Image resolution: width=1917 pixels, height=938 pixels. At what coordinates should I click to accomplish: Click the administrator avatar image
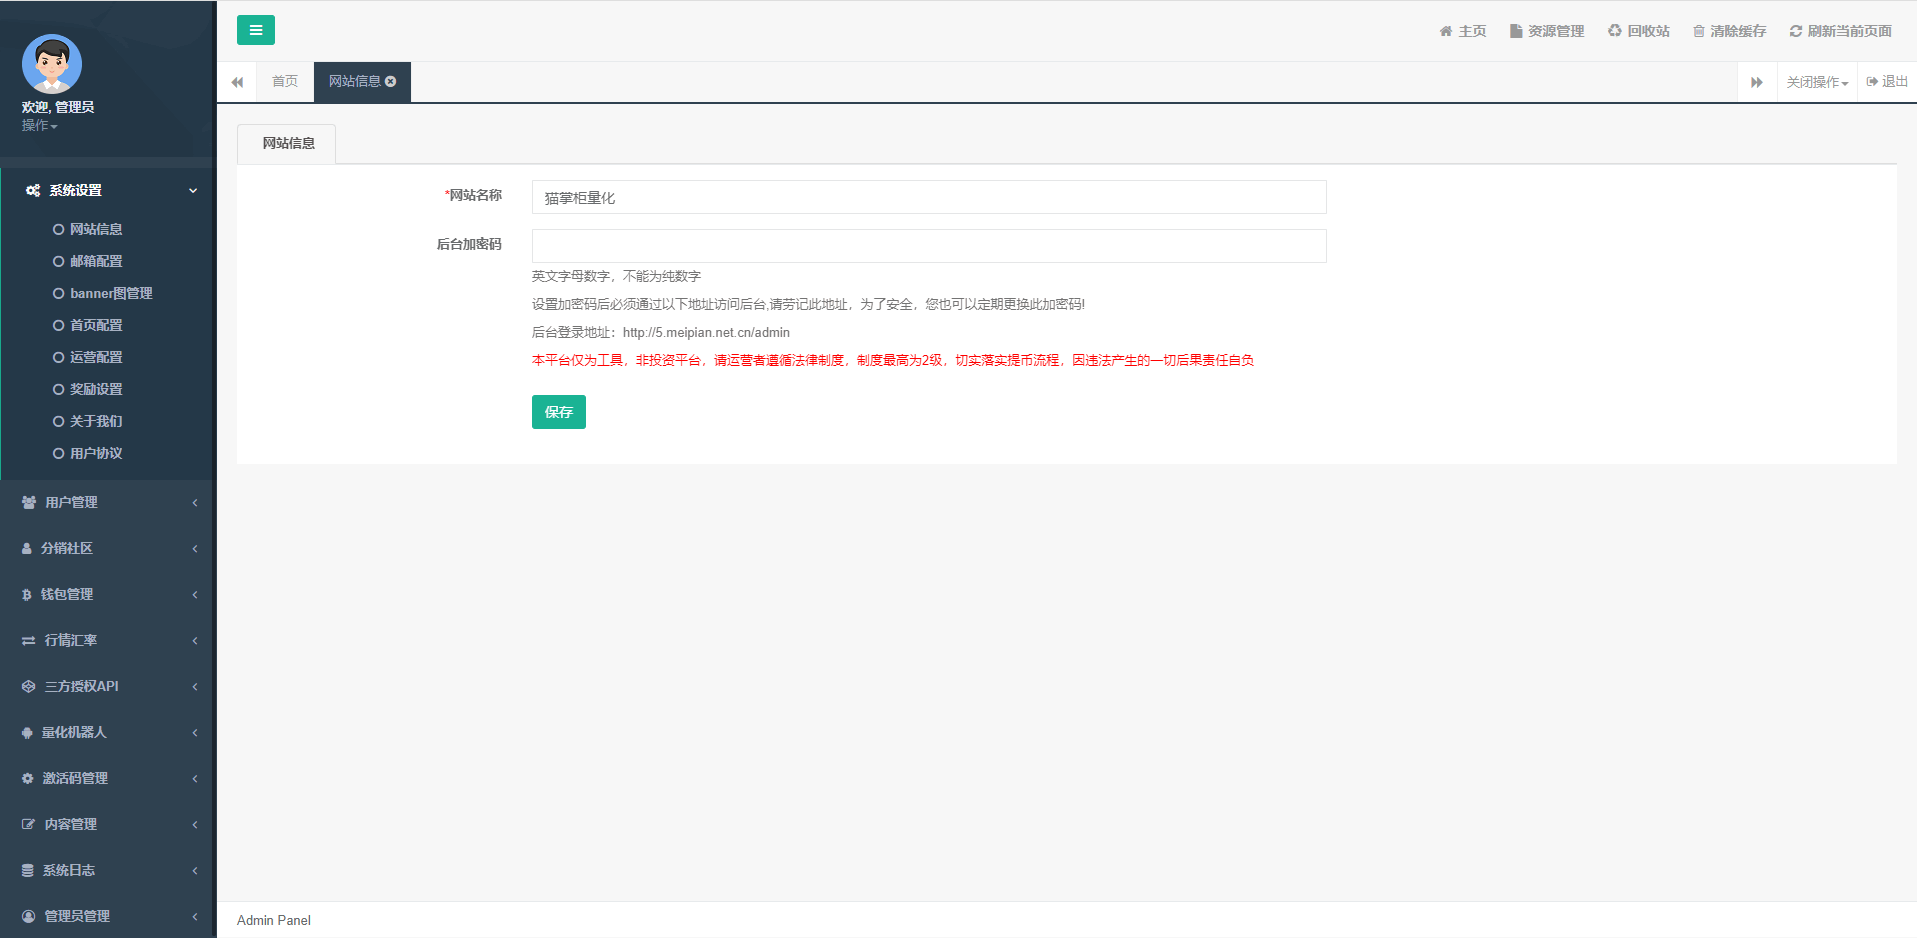(x=52, y=64)
